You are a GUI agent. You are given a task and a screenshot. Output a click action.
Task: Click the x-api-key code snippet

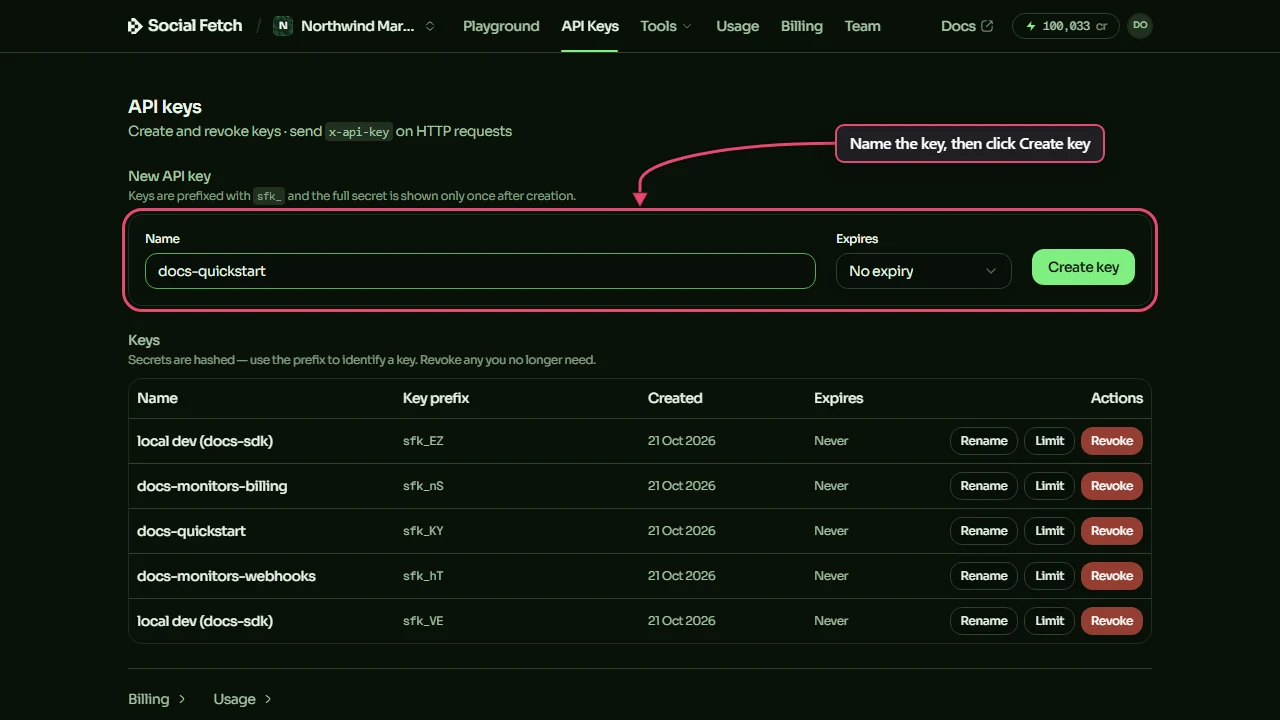[359, 132]
